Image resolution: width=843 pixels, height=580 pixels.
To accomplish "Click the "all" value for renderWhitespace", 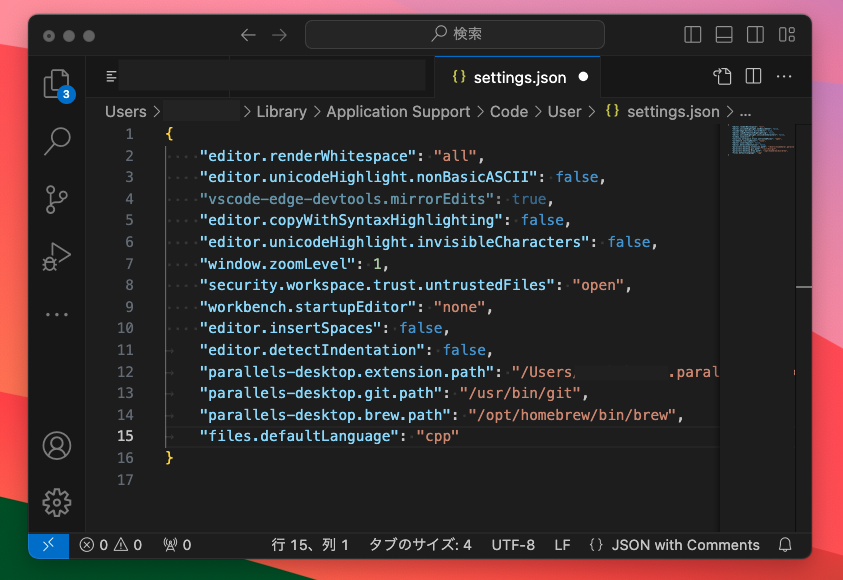I will click(x=455, y=156).
